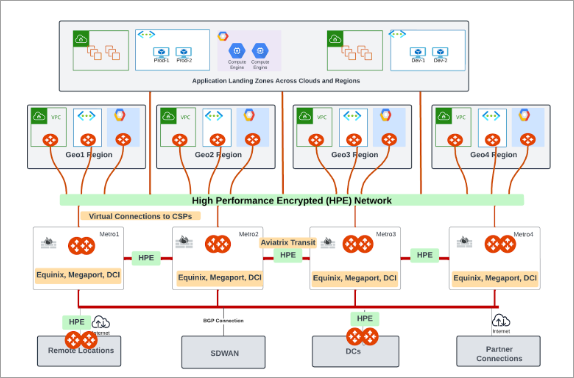Select the Aviatrix Transit label
This screenshot has height=378, width=574.
(288, 243)
